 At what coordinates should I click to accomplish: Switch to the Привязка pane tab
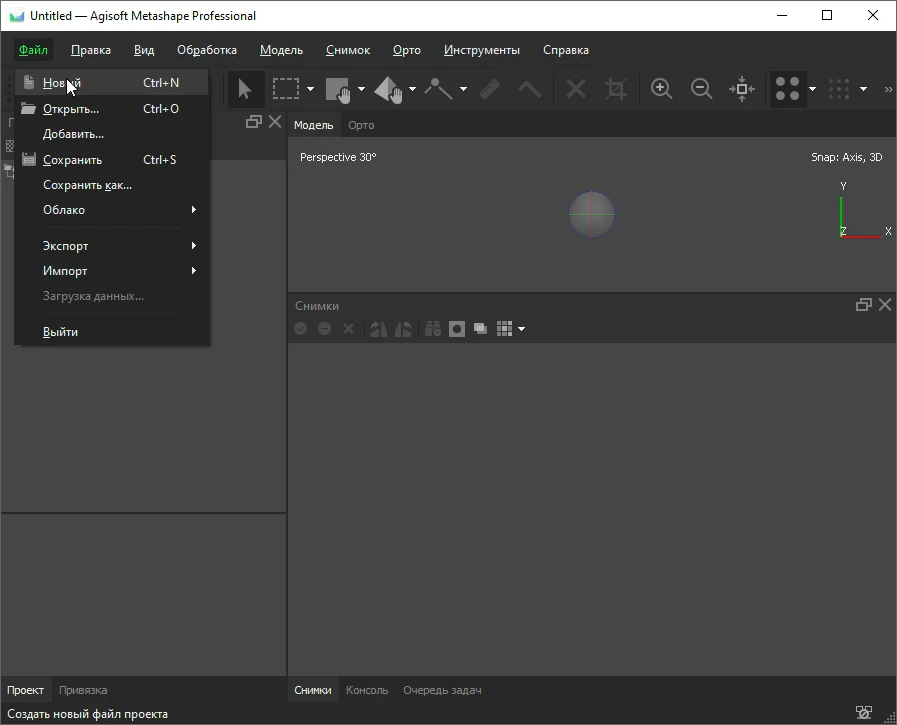83,690
